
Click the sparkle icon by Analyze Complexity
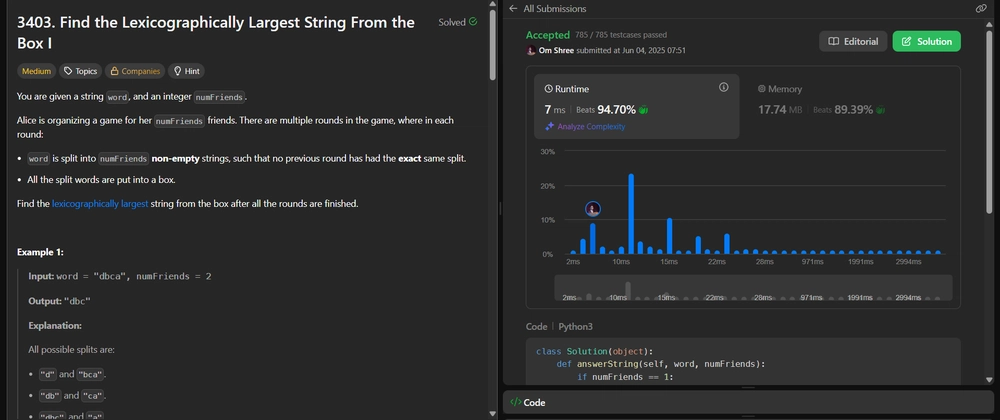point(549,127)
